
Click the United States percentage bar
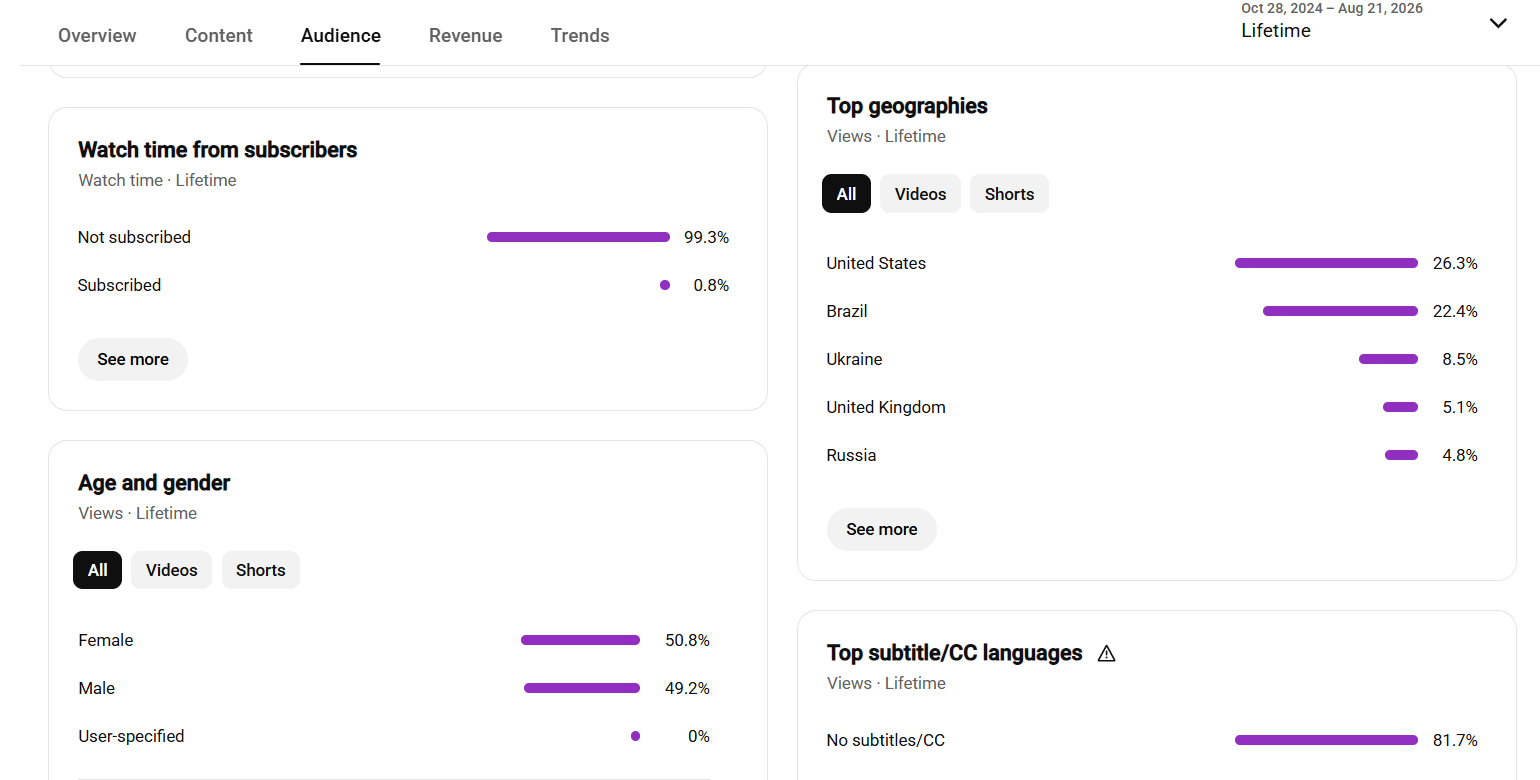click(1326, 263)
